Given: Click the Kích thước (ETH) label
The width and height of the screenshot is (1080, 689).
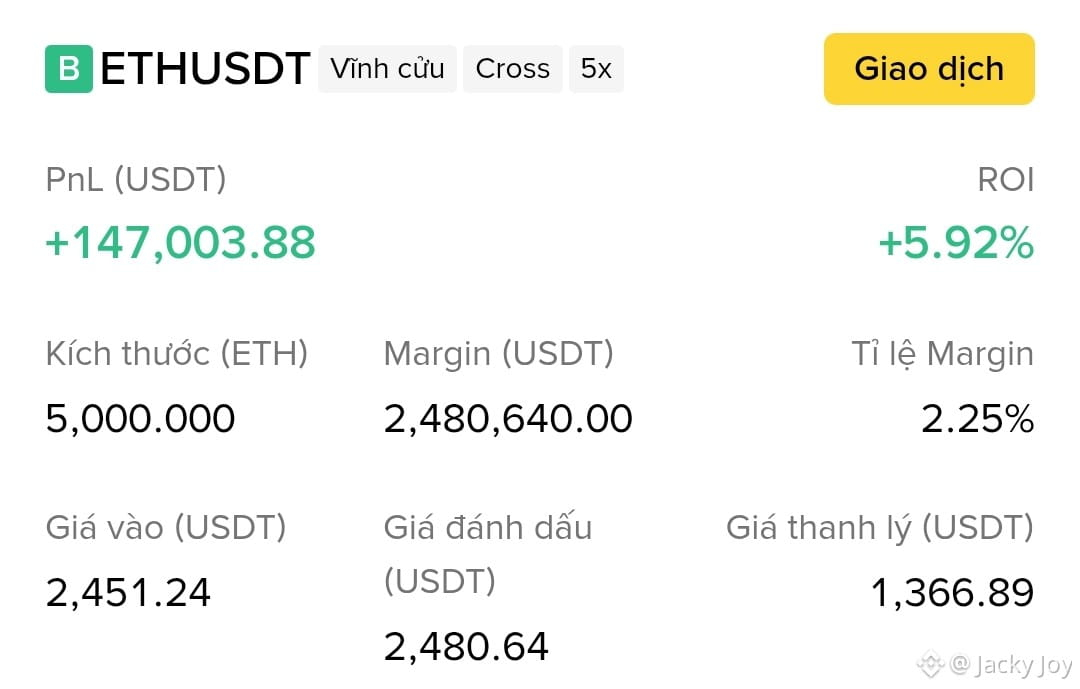Looking at the screenshot, I should pos(177,354).
